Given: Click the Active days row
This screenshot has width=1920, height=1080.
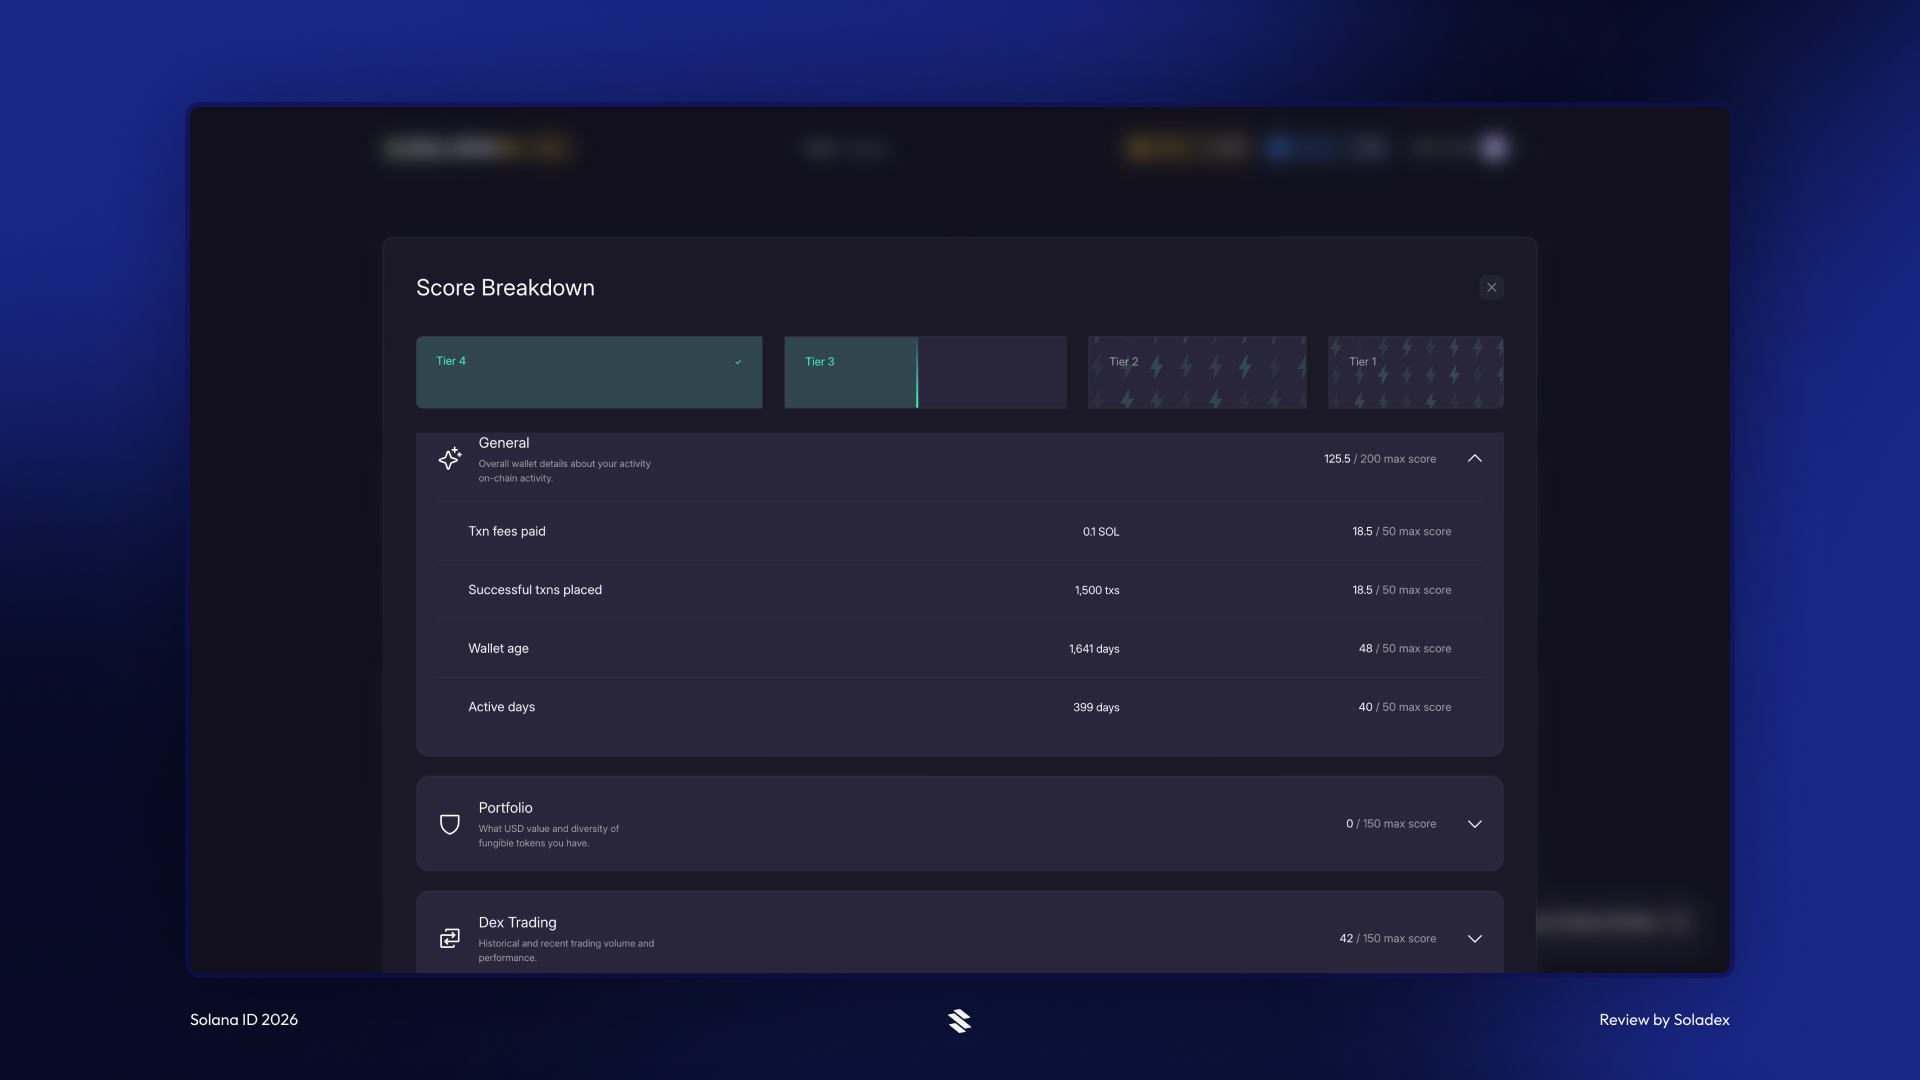Looking at the screenshot, I should click(x=959, y=707).
